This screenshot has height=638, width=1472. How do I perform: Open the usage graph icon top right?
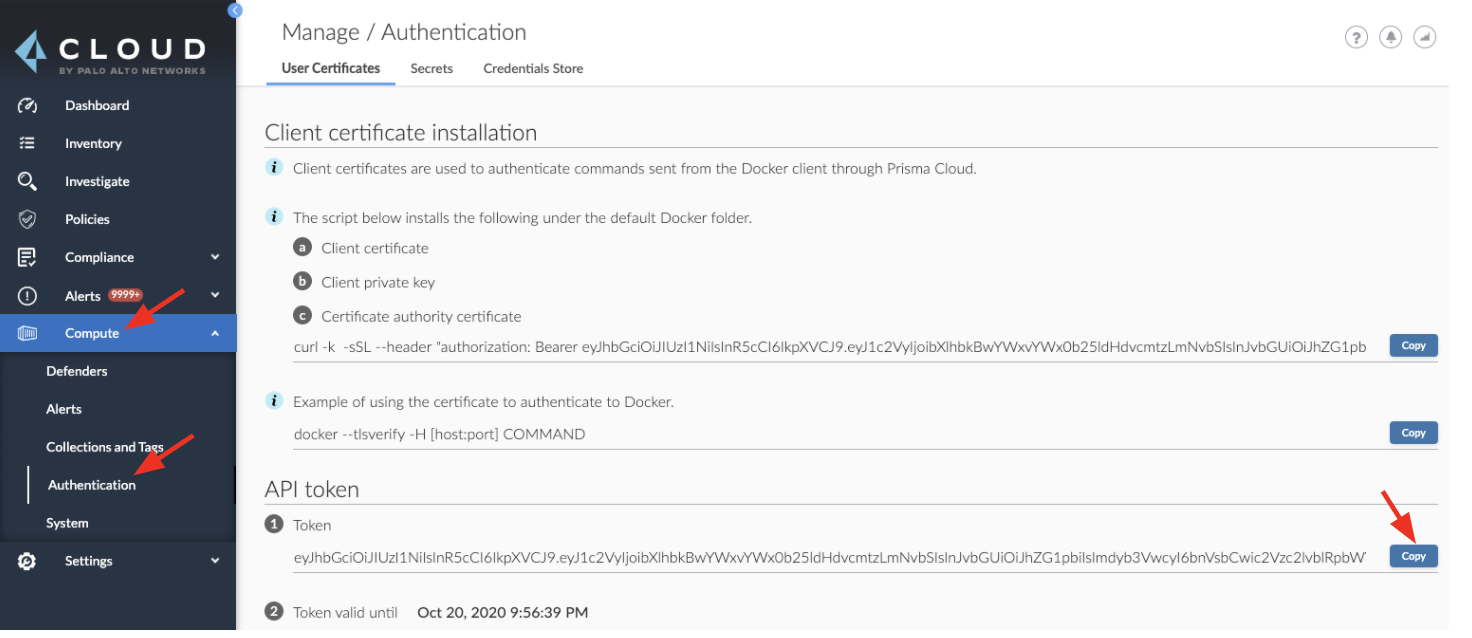coord(1424,36)
